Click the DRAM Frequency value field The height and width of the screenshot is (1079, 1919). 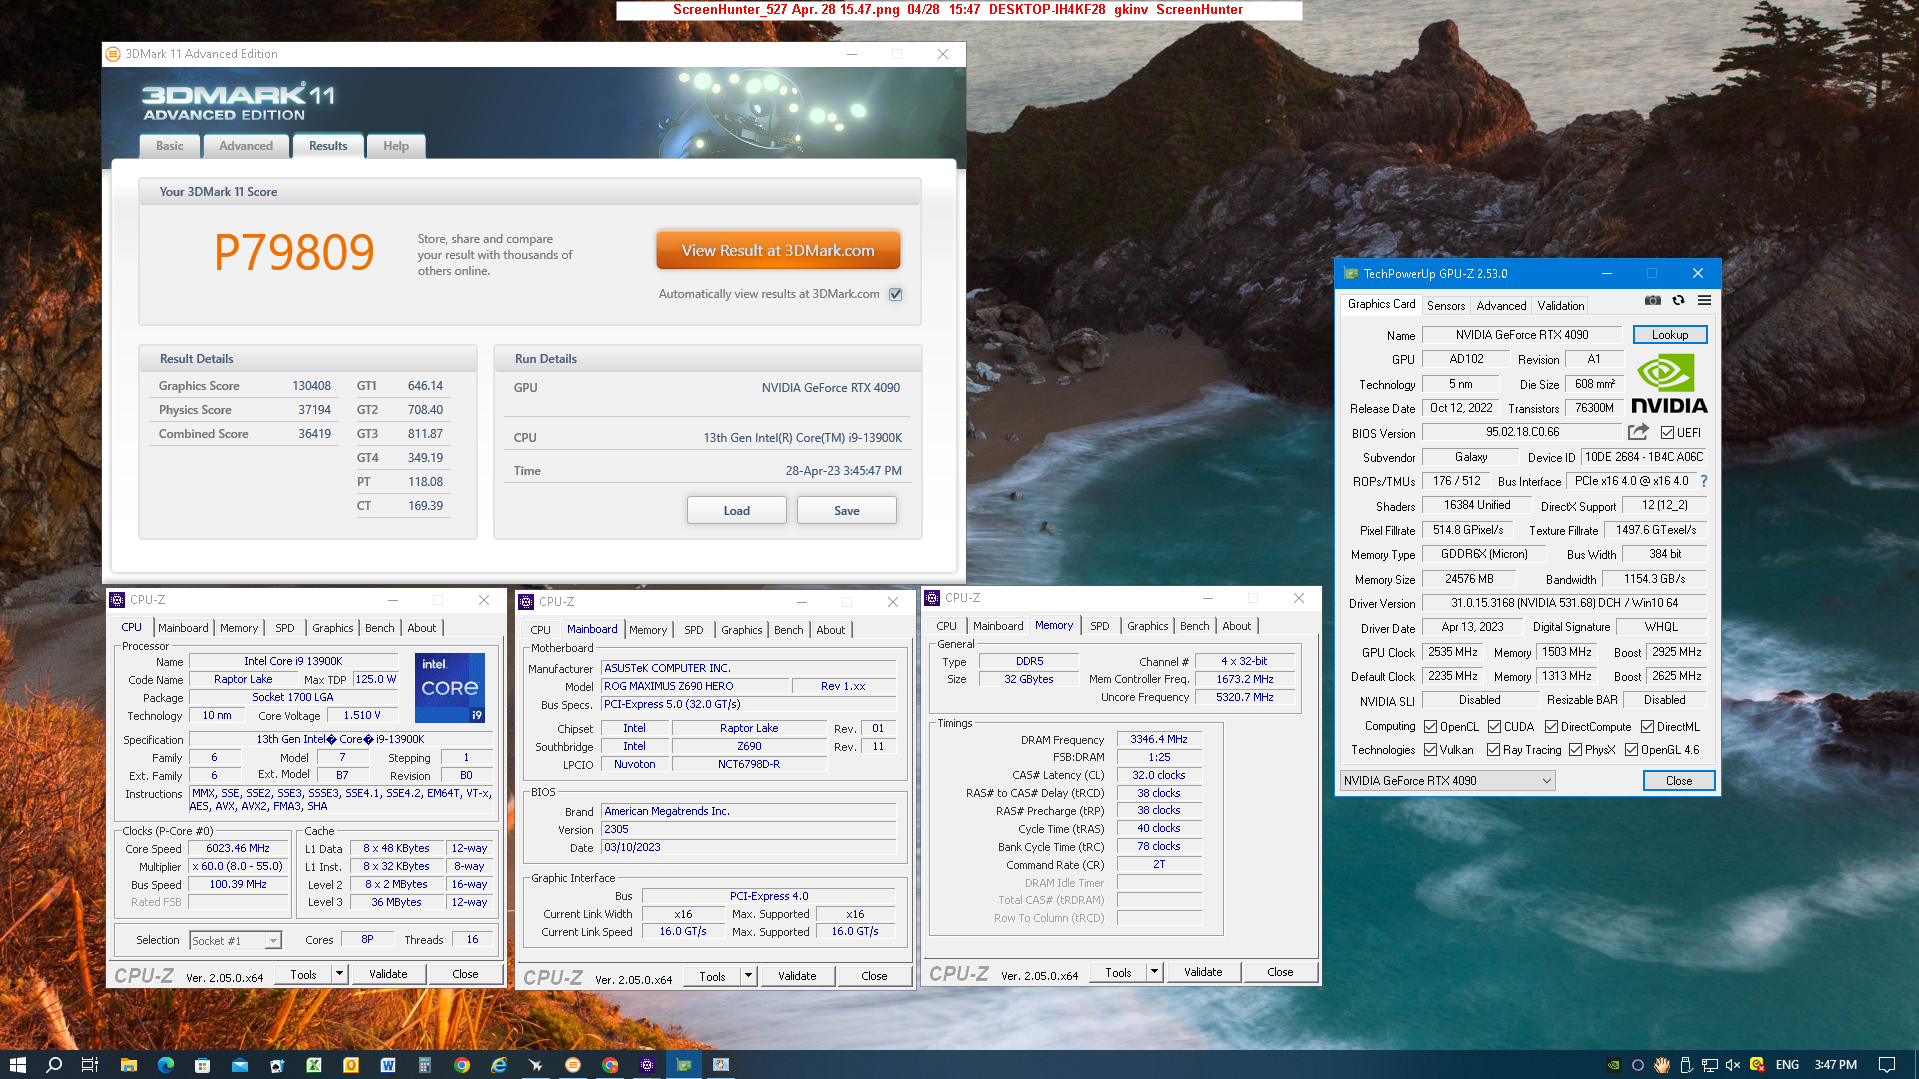click(1158, 740)
